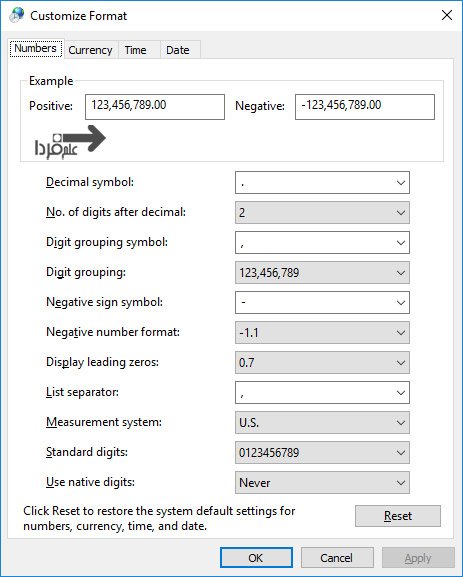Image resolution: width=463 pixels, height=577 pixels.
Task: Open the Standard digits dropdown
Action: (322, 453)
